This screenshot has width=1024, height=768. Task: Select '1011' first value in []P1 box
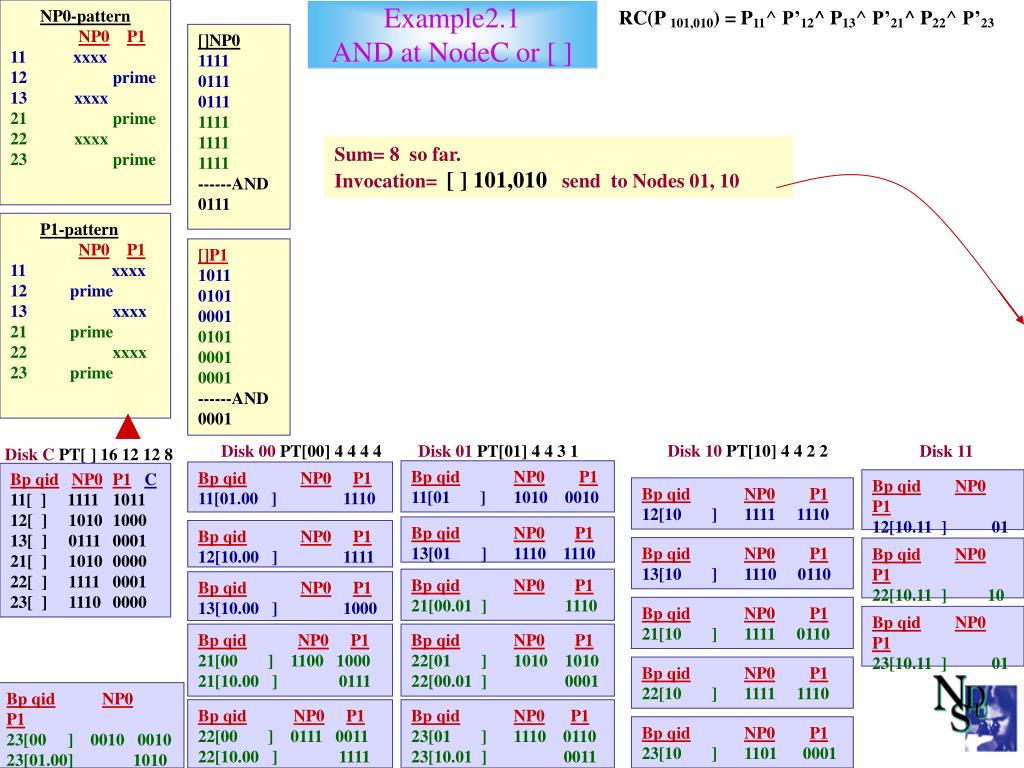(x=214, y=276)
